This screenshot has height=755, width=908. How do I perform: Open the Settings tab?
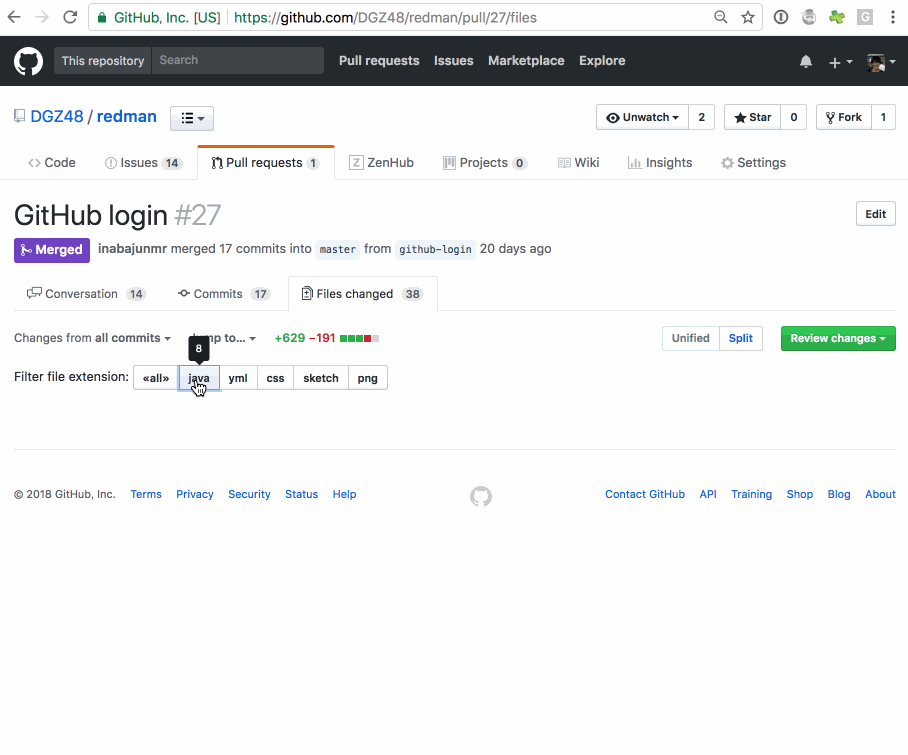[x=753, y=163]
